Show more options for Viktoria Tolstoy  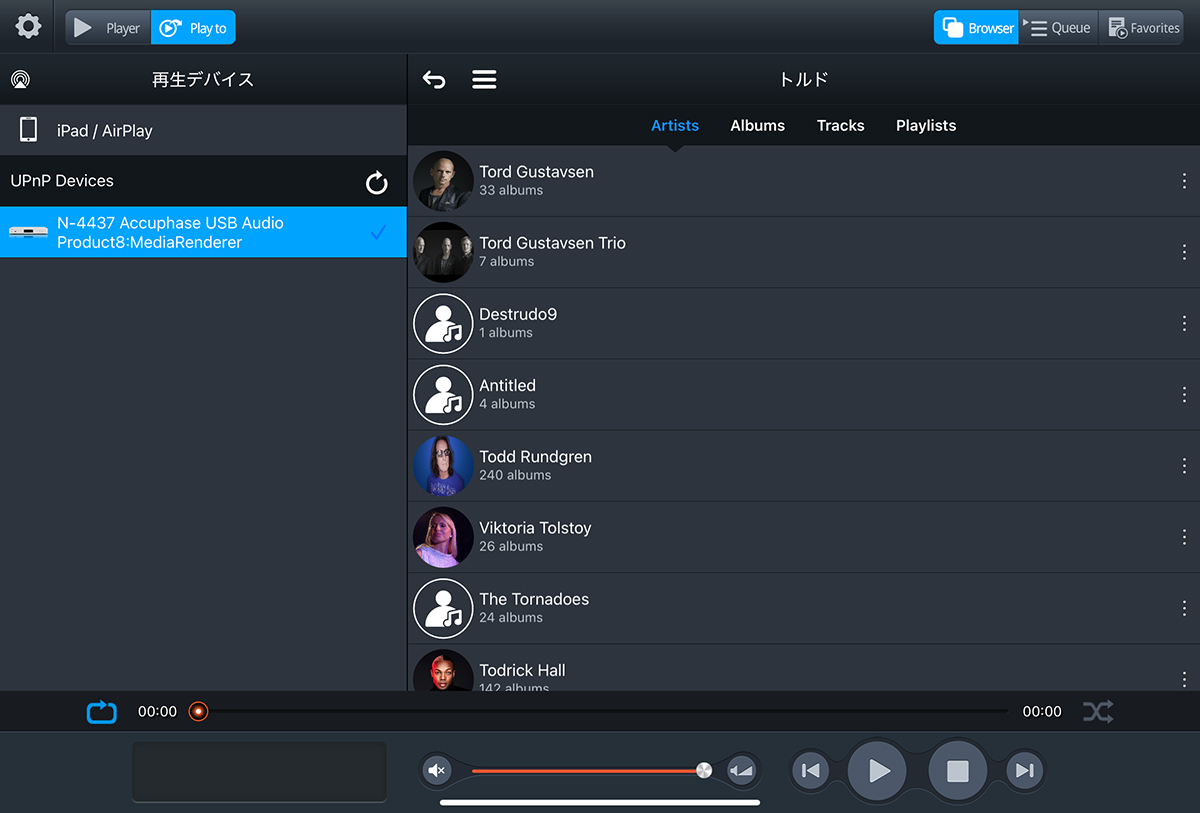1184,537
